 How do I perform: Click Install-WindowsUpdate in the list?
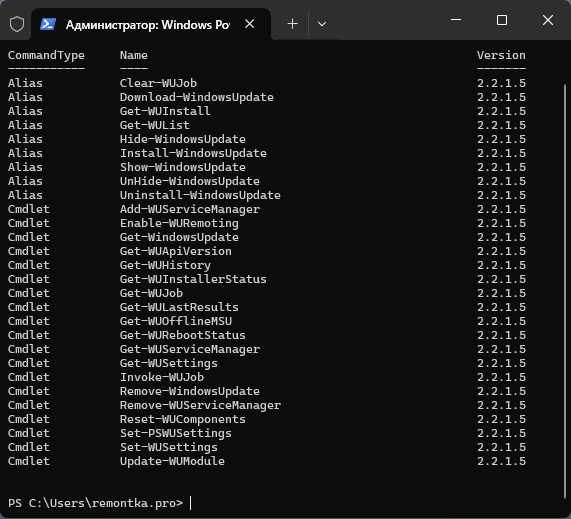tap(193, 153)
